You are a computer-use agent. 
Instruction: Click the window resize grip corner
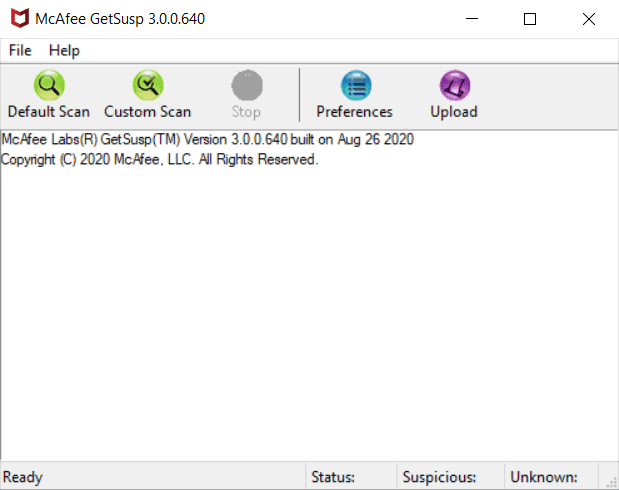612,482
